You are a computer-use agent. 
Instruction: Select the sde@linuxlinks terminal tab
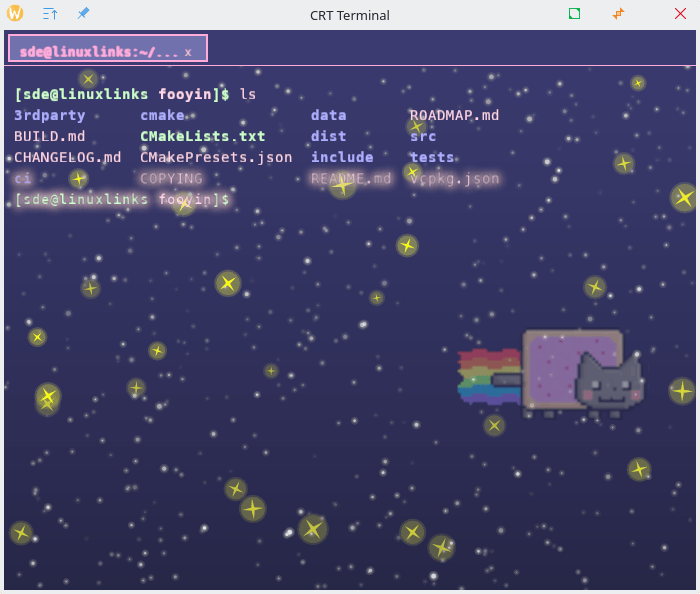click(98, 51)
